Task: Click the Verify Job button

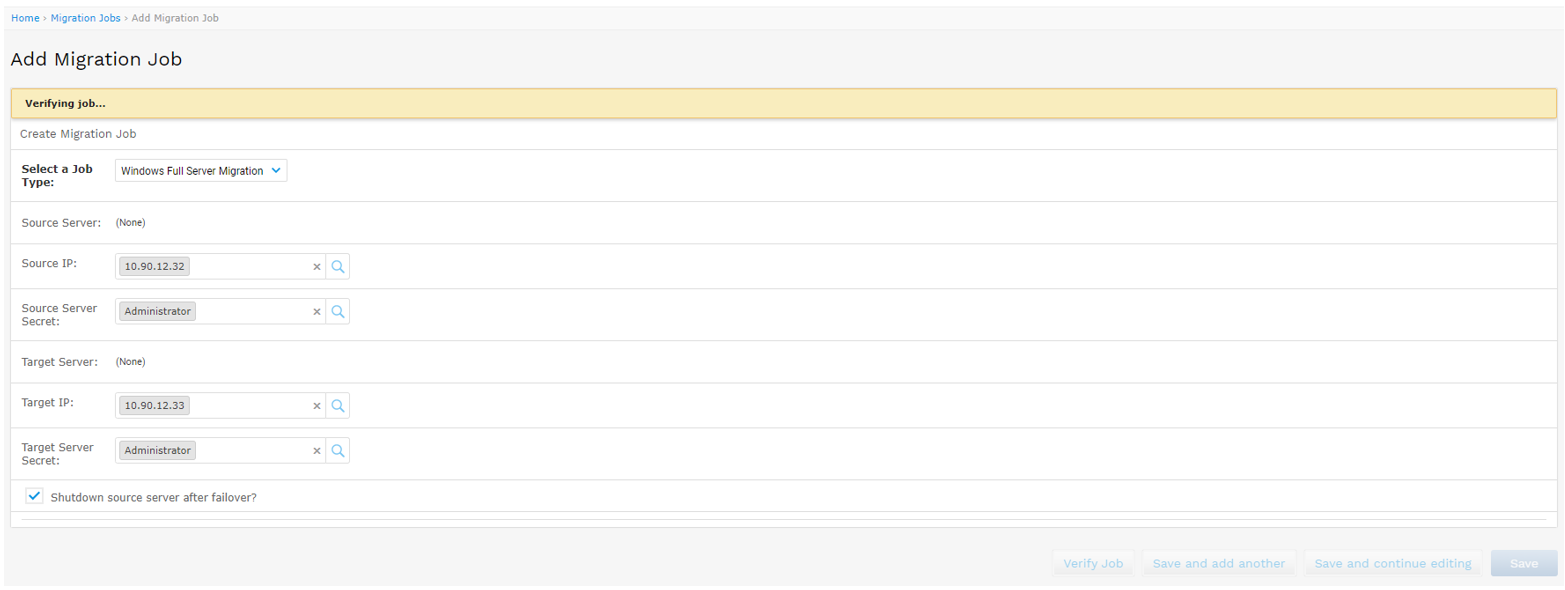Action: (x=1094, y=563)
